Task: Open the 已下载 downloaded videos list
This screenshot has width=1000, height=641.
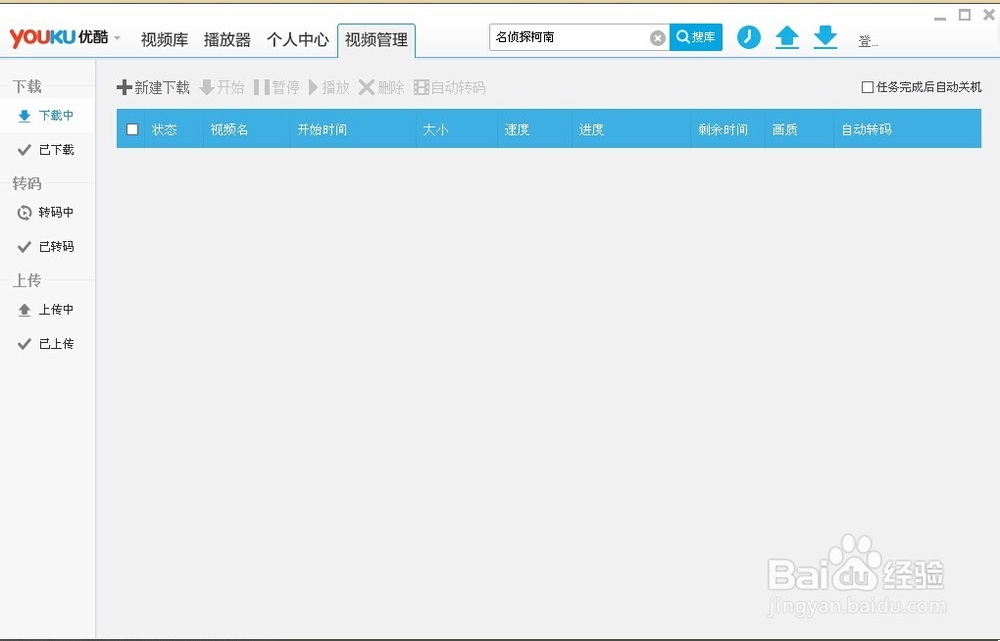Action: 48,150
